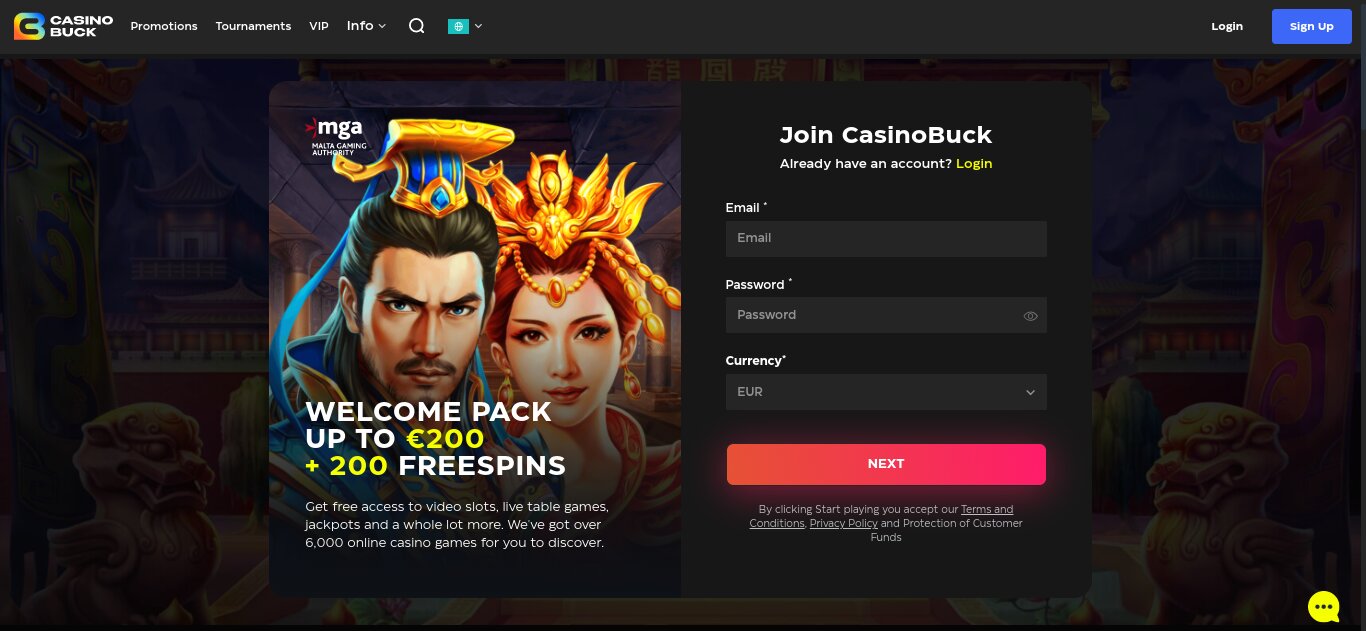This screenshot has width=1366, height=631.
Task: Click the NEXT button
Action: tap(886, 464)
